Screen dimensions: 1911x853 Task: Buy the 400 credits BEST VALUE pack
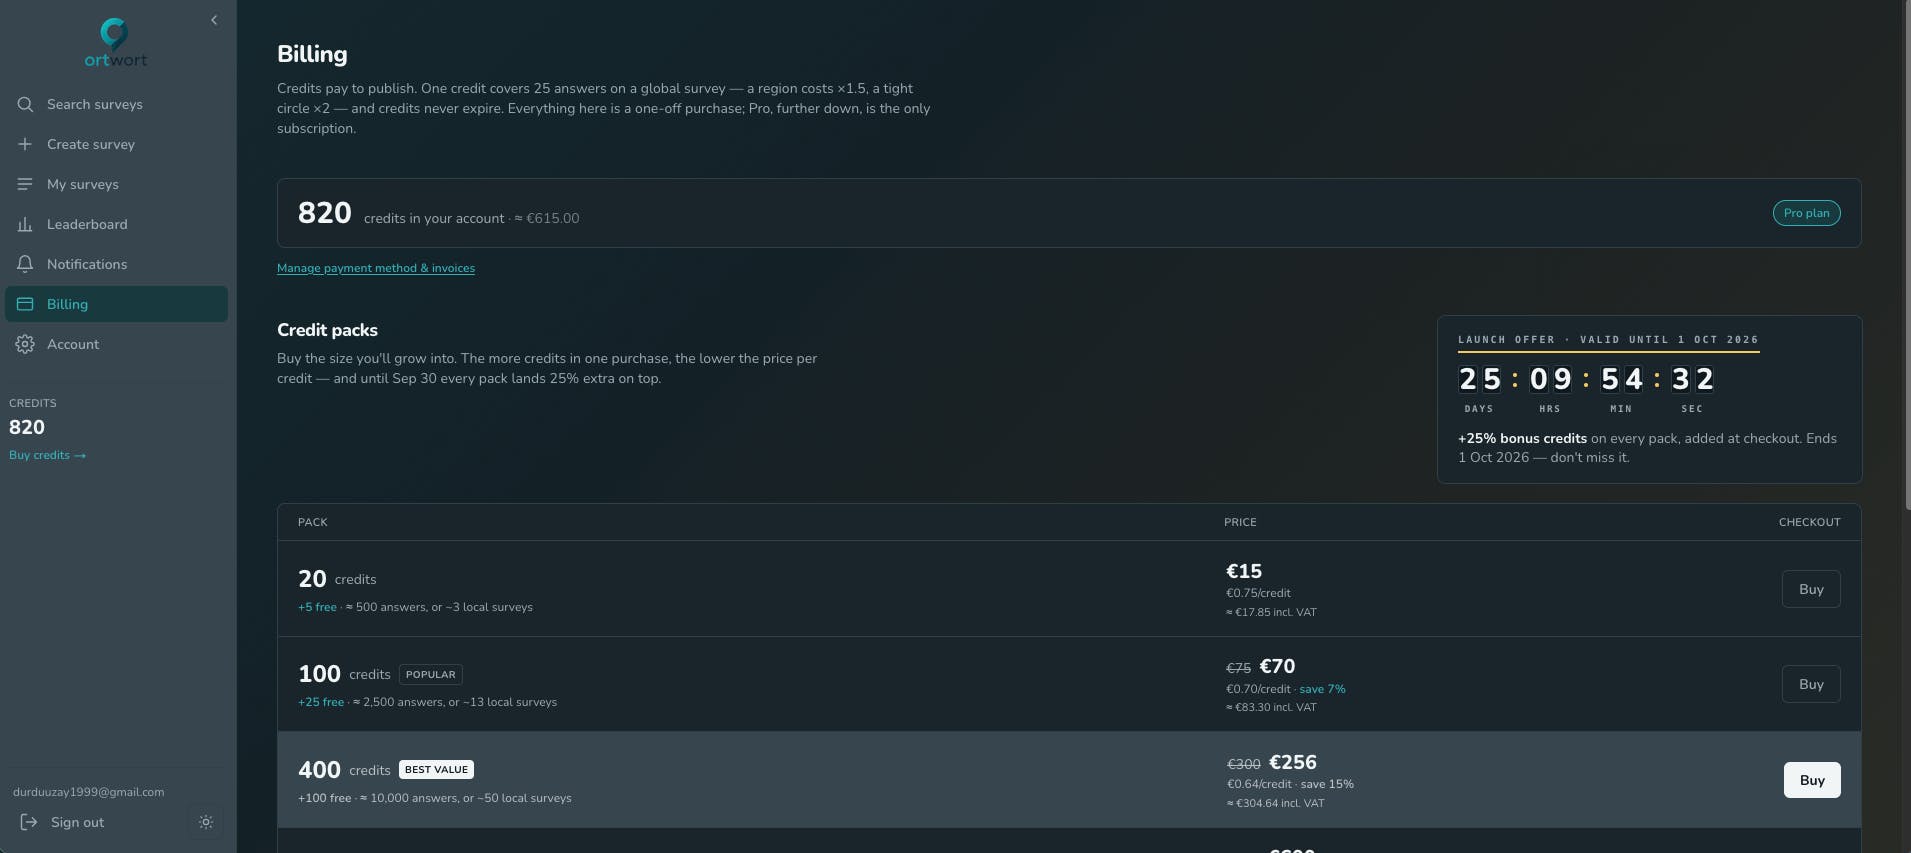pyautogui.click(x=1812, y=780)
